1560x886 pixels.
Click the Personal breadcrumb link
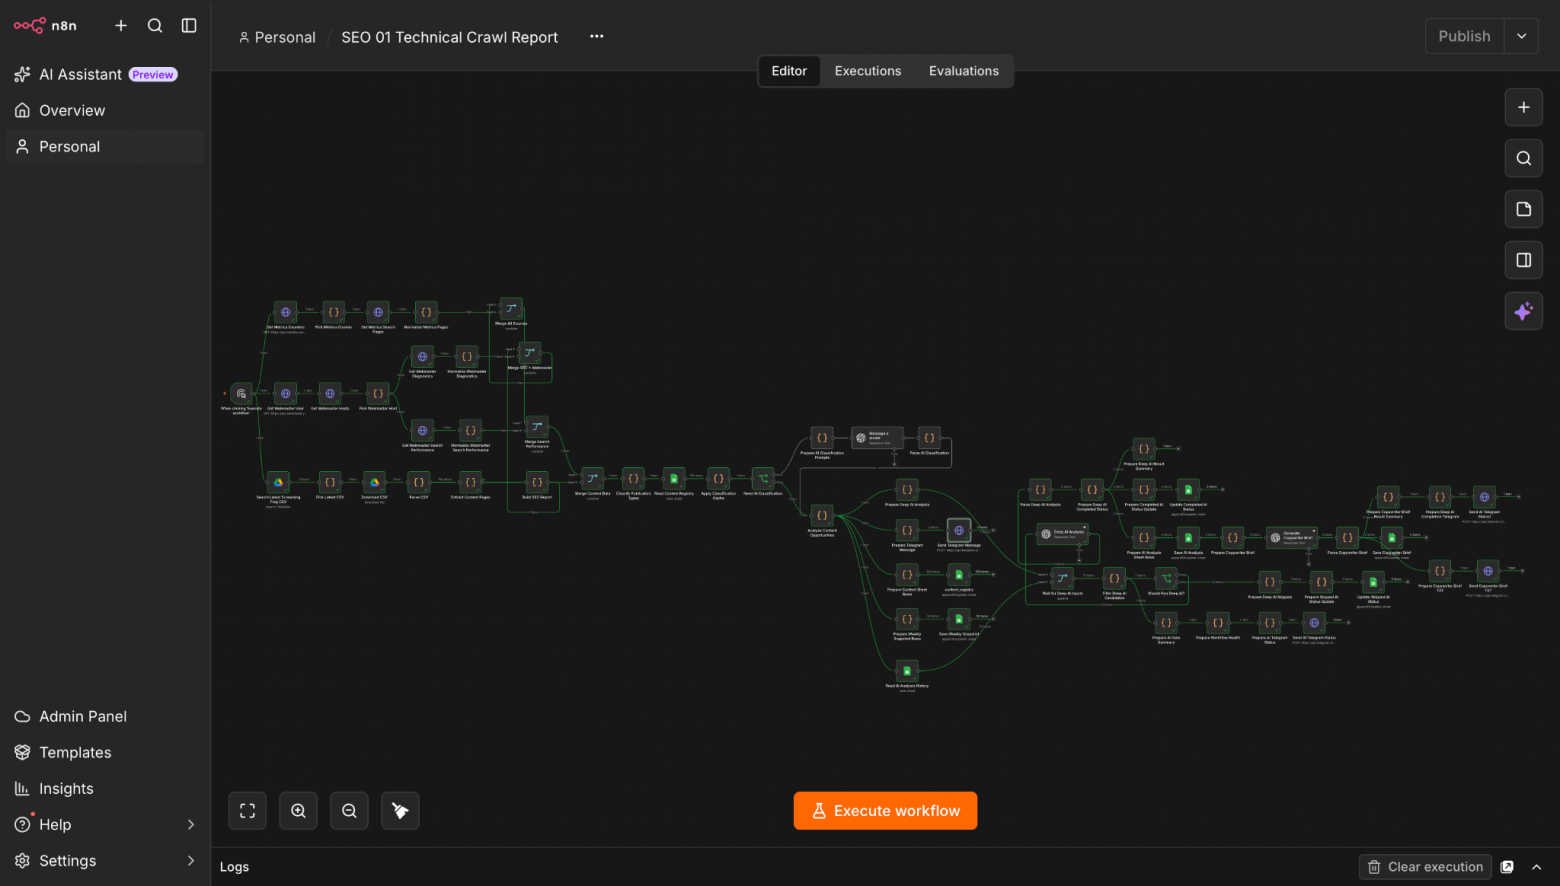pos(277,37)
